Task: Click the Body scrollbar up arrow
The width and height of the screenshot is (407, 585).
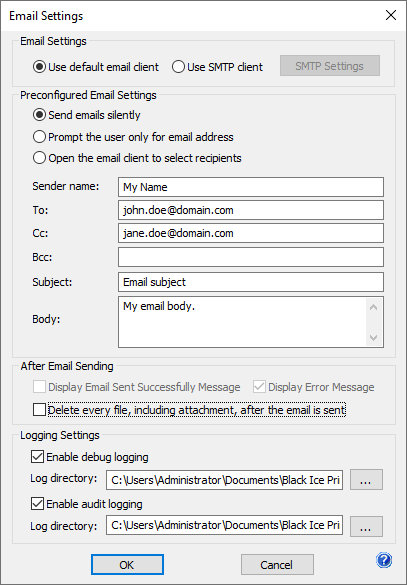Action: 373,307
